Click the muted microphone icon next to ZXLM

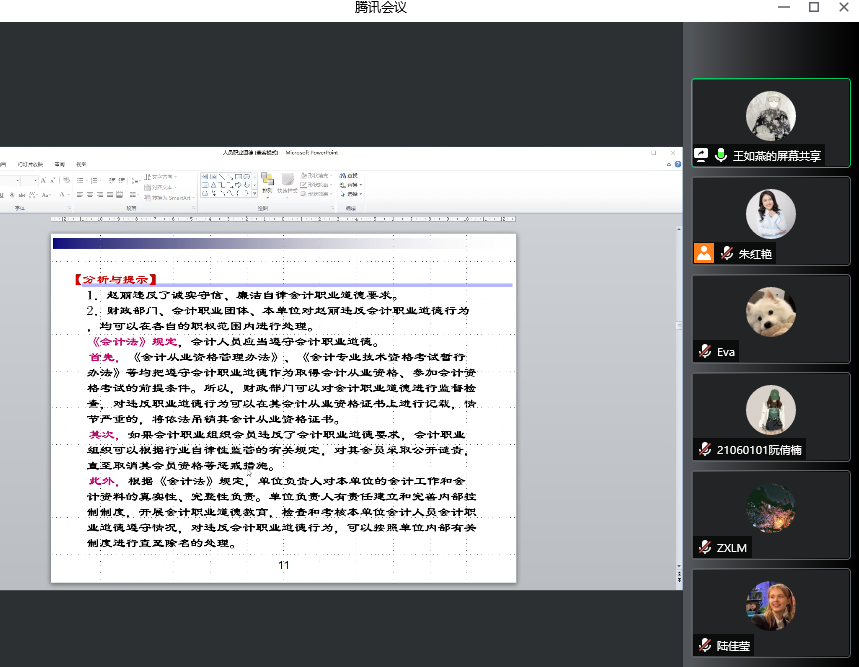[706, 548]
